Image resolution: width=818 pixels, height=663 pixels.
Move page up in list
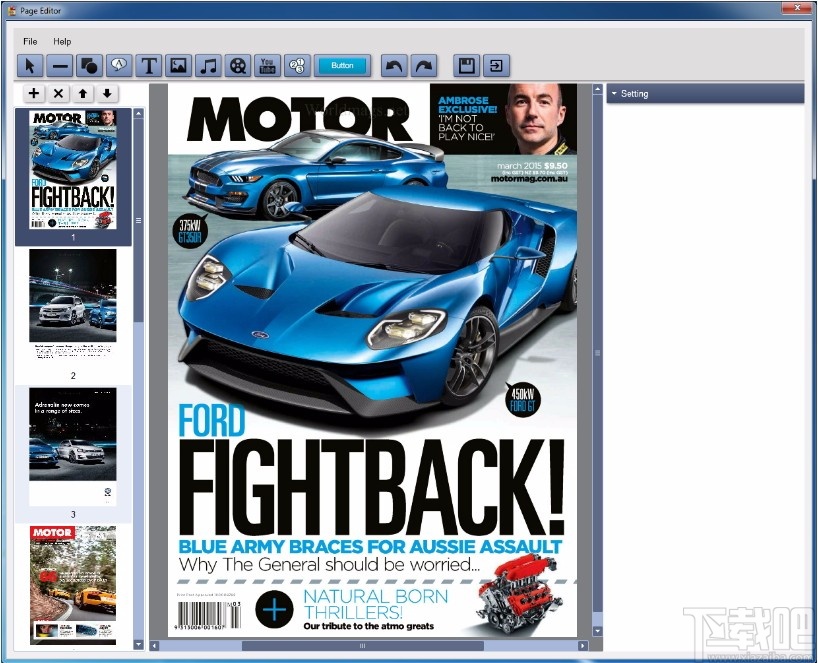pos(82,93)
